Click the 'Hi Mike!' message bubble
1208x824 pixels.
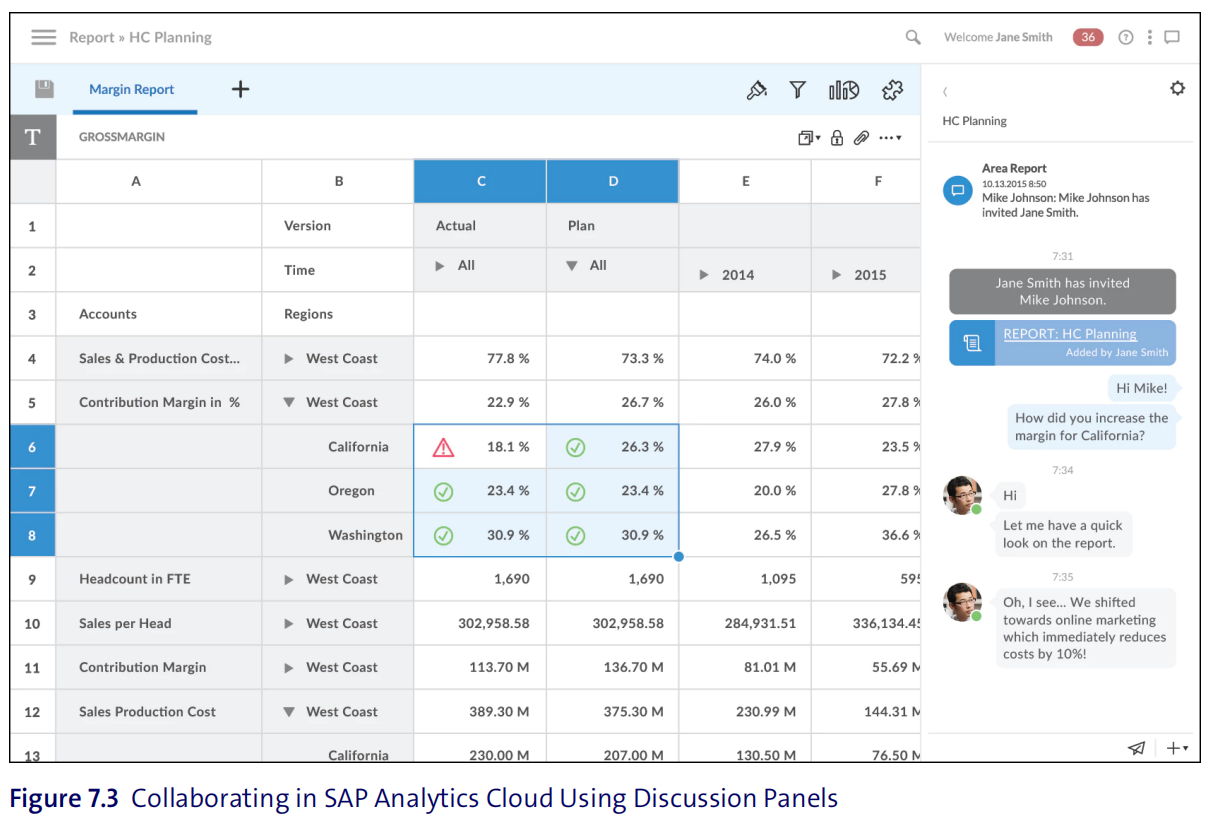[x=1141, y=388]
